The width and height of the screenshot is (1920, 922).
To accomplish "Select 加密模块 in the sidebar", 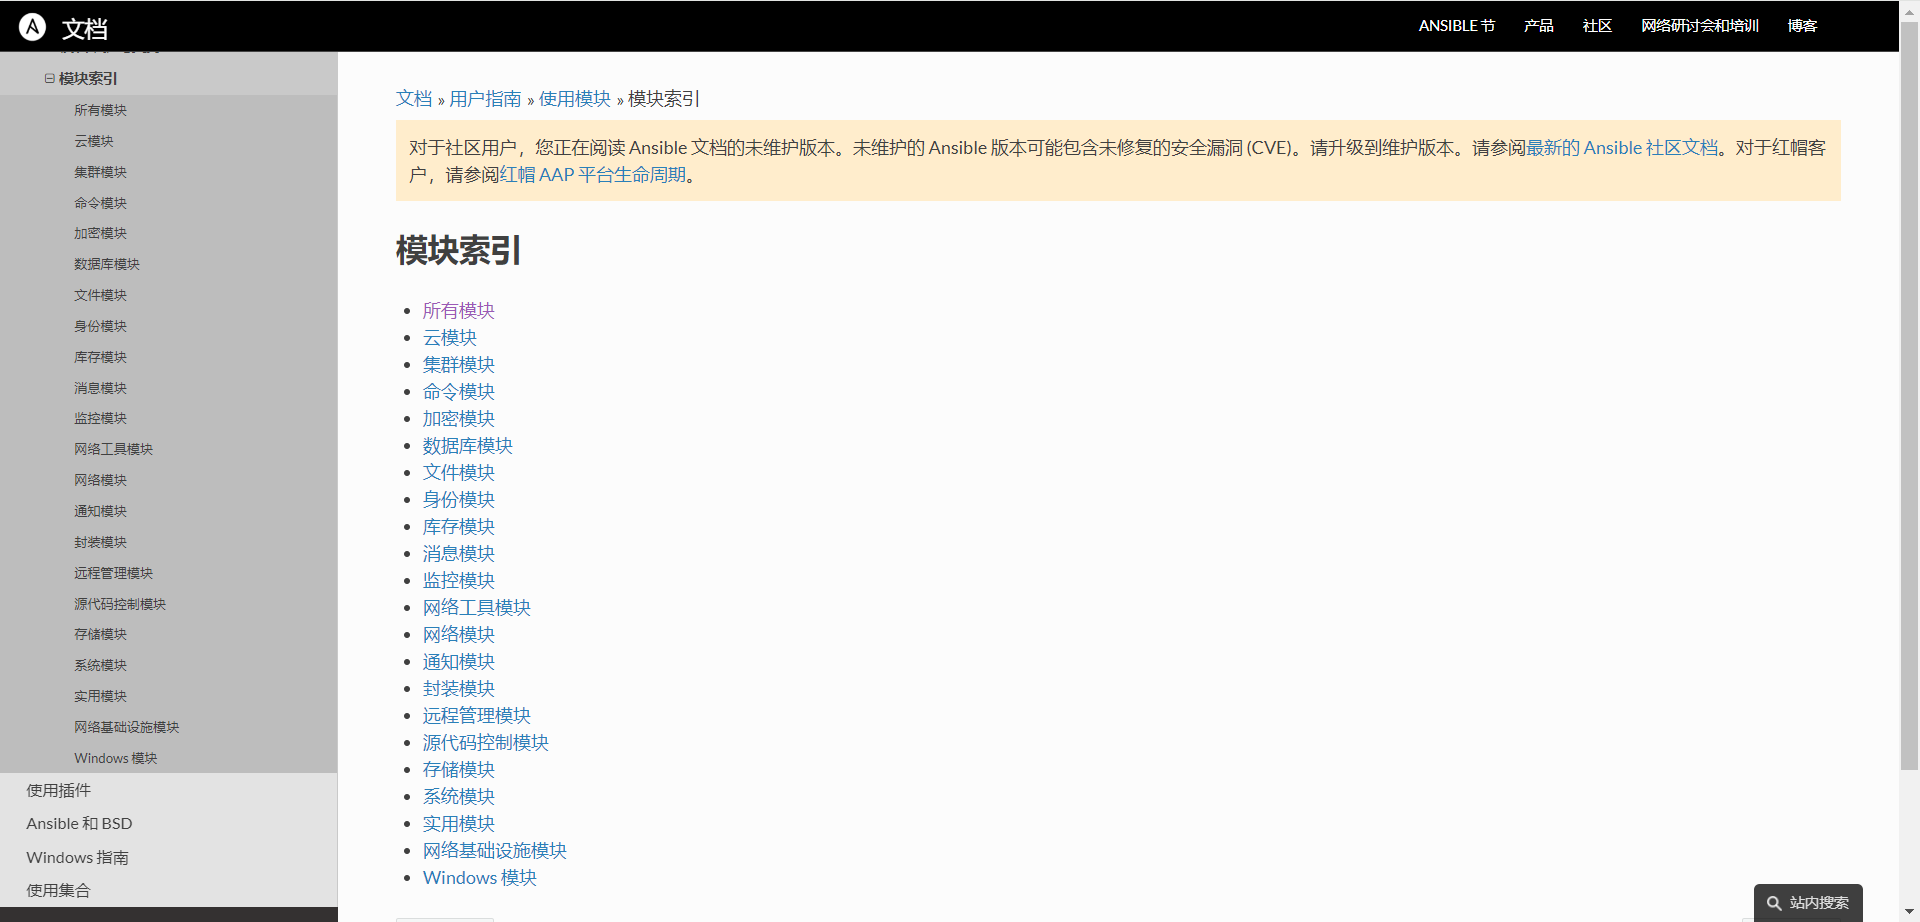I will click(100, 233).
